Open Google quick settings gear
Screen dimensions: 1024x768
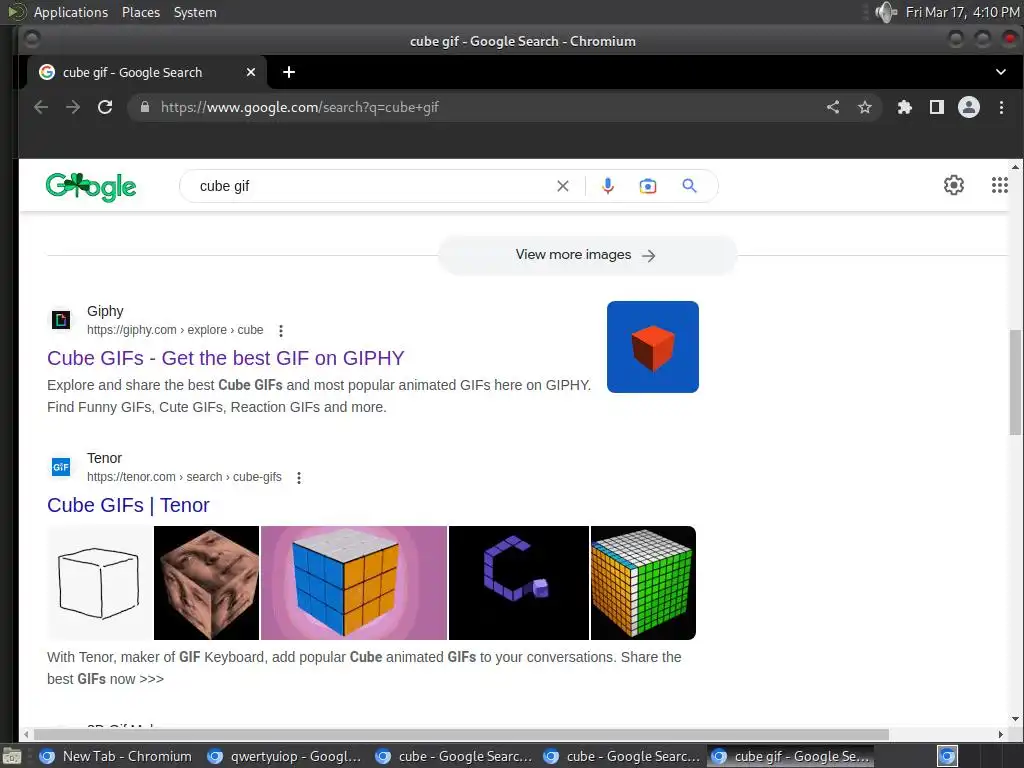(x=953, y=185)
